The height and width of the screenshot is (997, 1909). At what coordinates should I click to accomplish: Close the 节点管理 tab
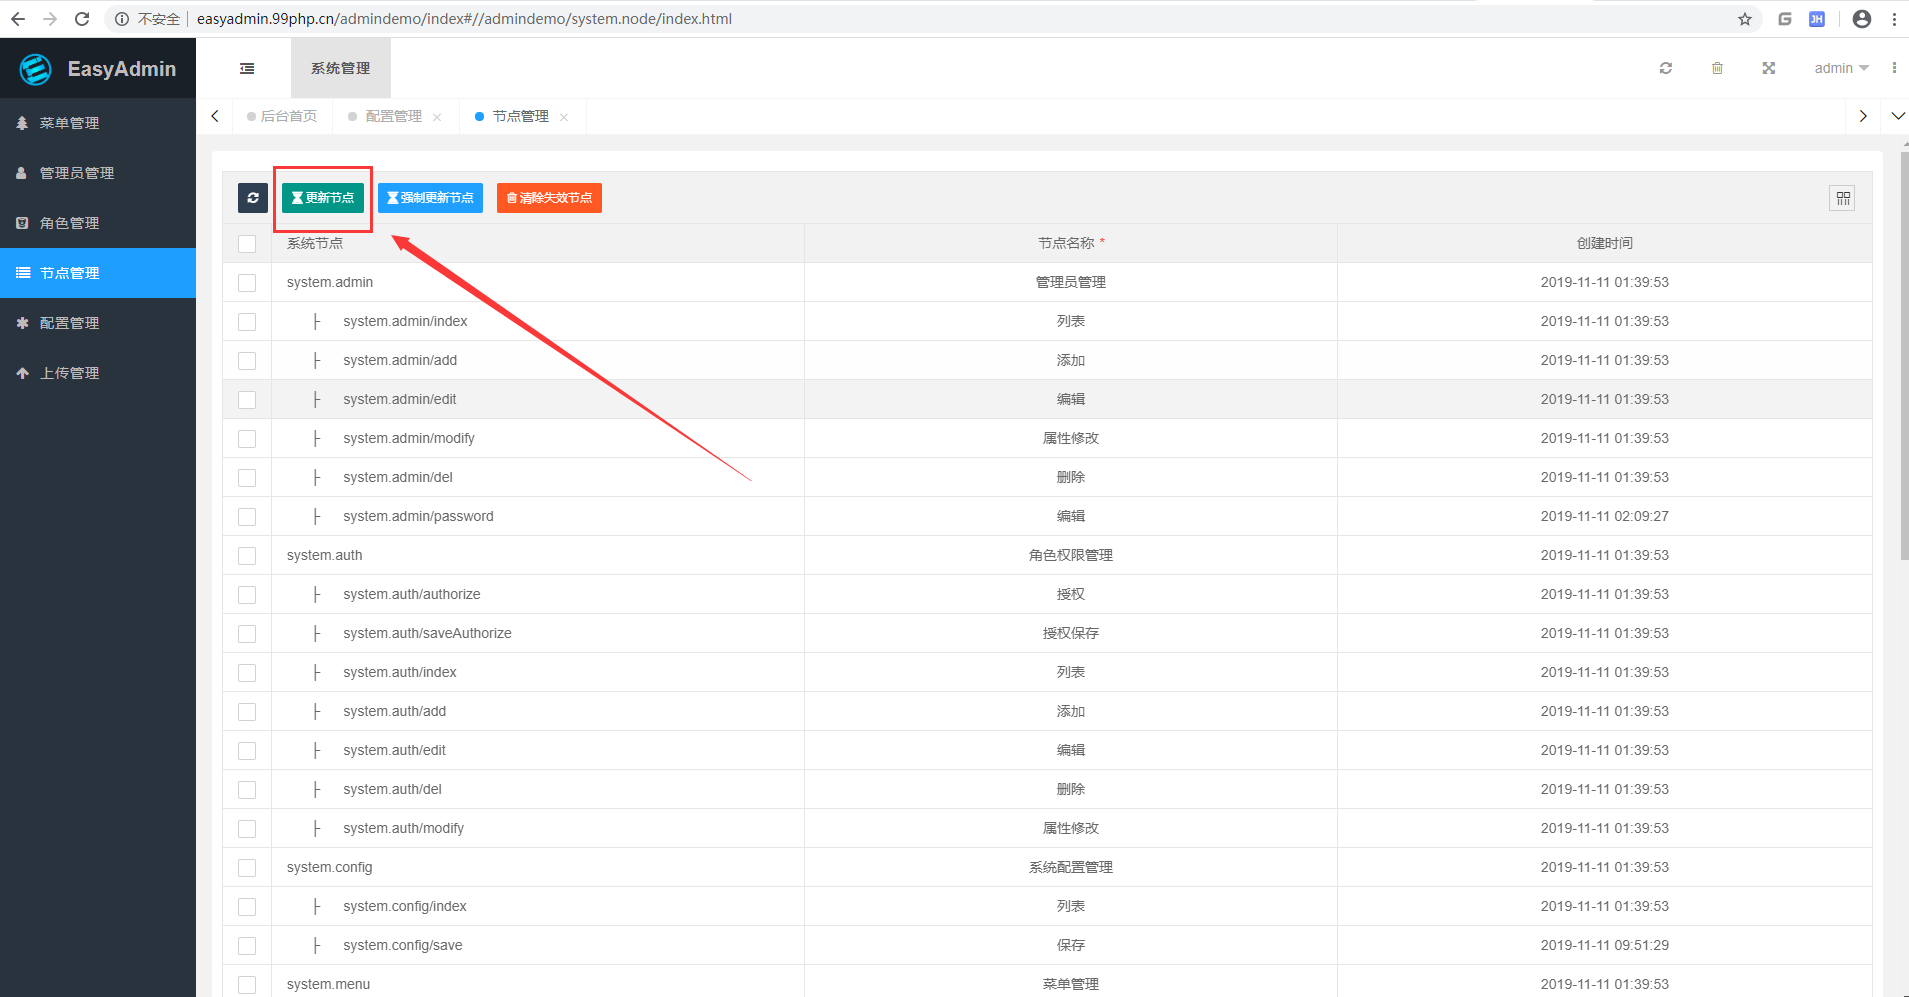point(564,117)
